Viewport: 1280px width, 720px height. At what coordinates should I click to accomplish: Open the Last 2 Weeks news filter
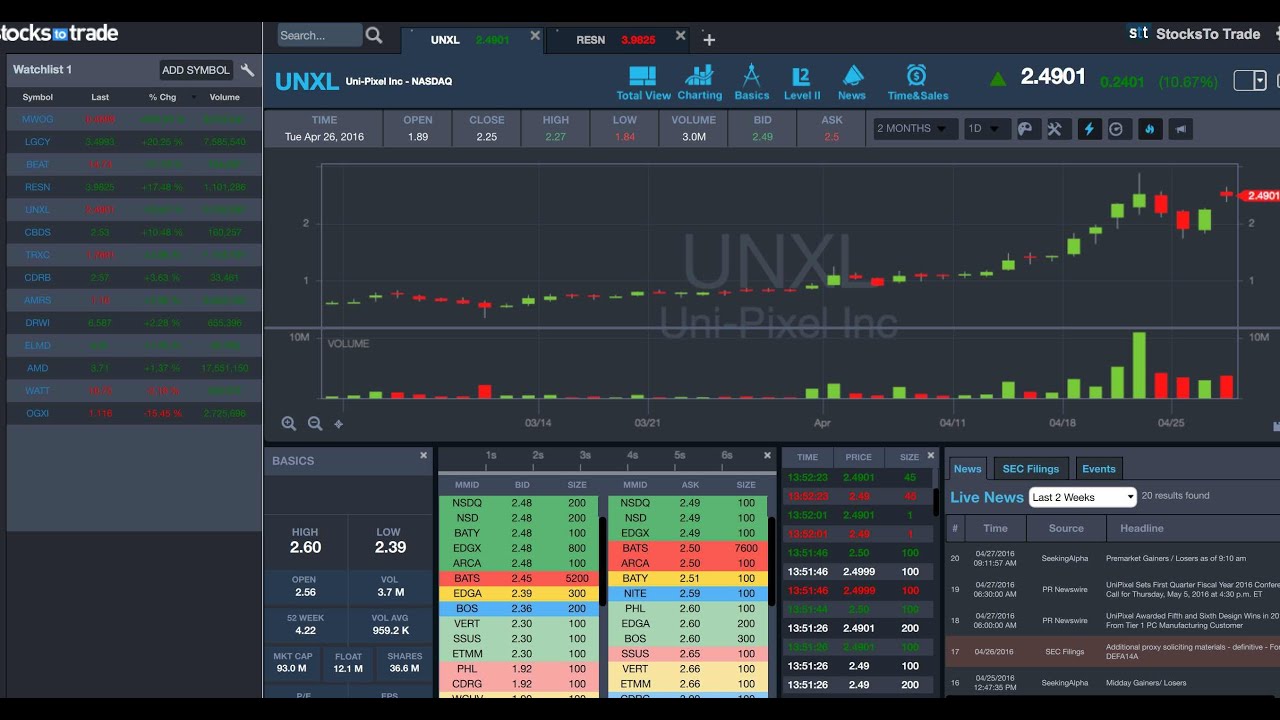pos(1083,497)
